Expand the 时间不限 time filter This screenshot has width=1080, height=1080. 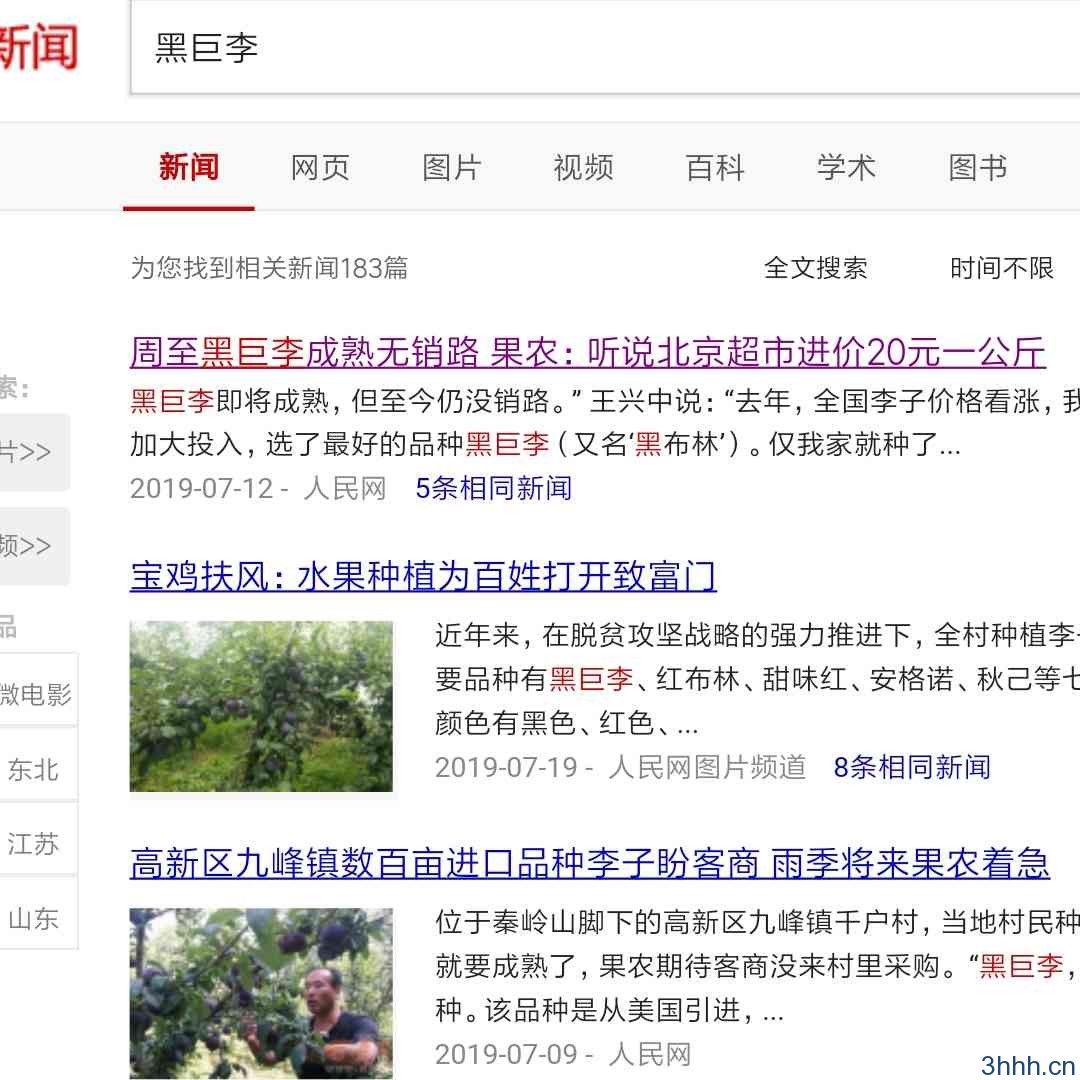point(1002,268)
